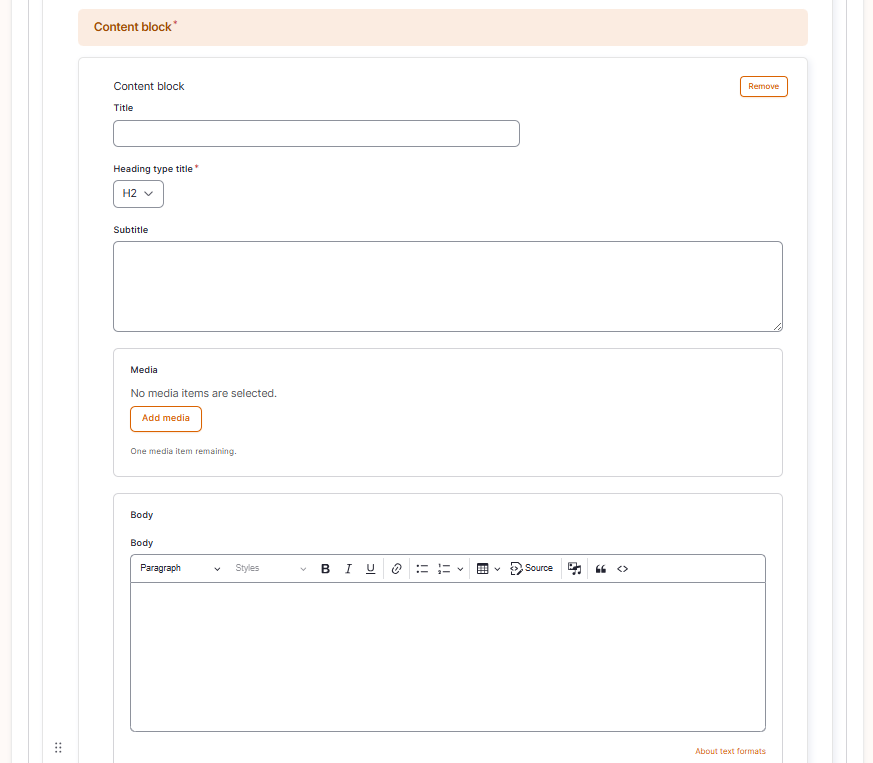
Task: Click 'One media item remaining.' text
Action: (183, 451)
